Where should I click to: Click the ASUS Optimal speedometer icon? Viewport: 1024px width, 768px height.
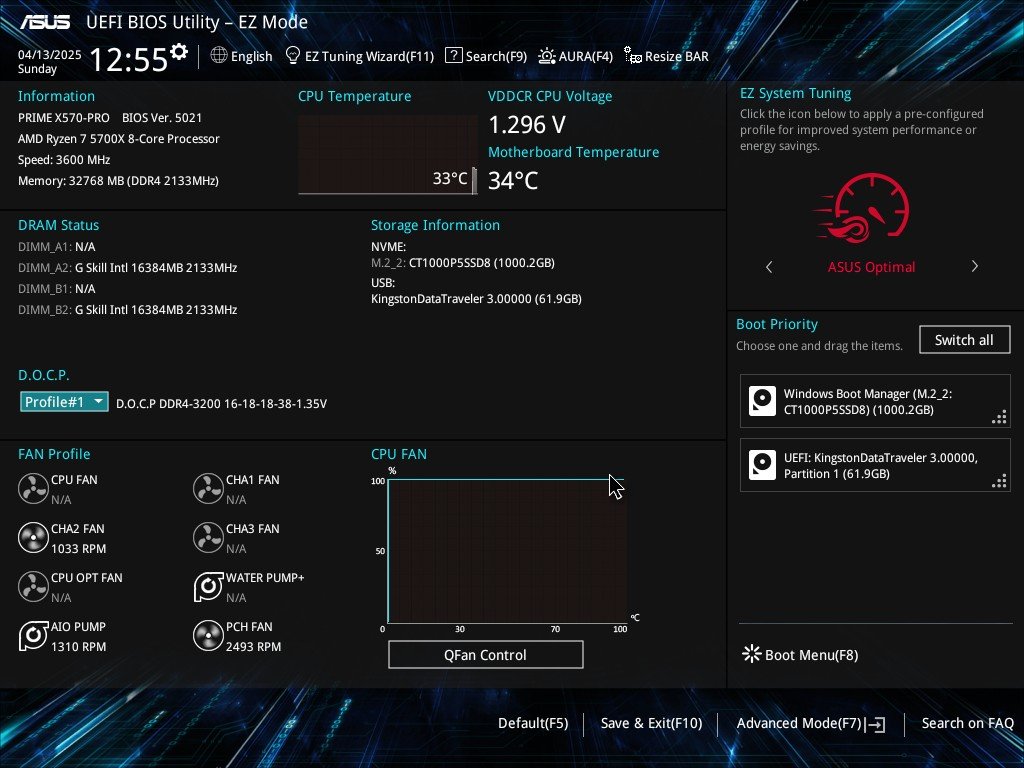coord(862,208)
